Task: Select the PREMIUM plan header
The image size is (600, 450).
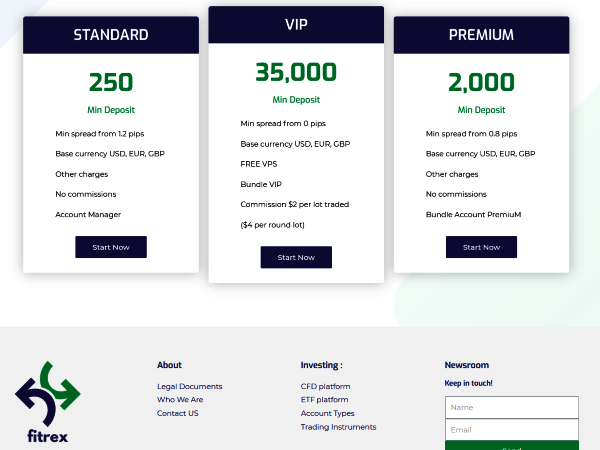Action: click(x=481, y=35)
